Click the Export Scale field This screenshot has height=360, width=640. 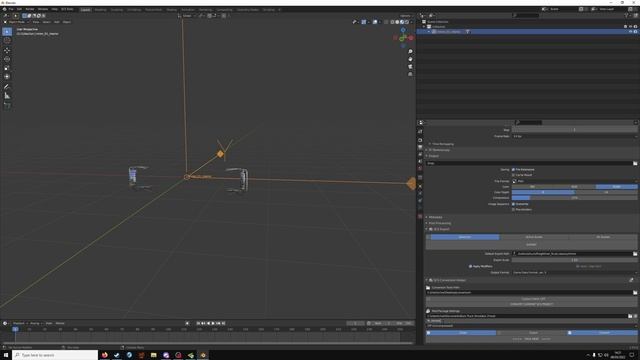click(x=574, y=260)
